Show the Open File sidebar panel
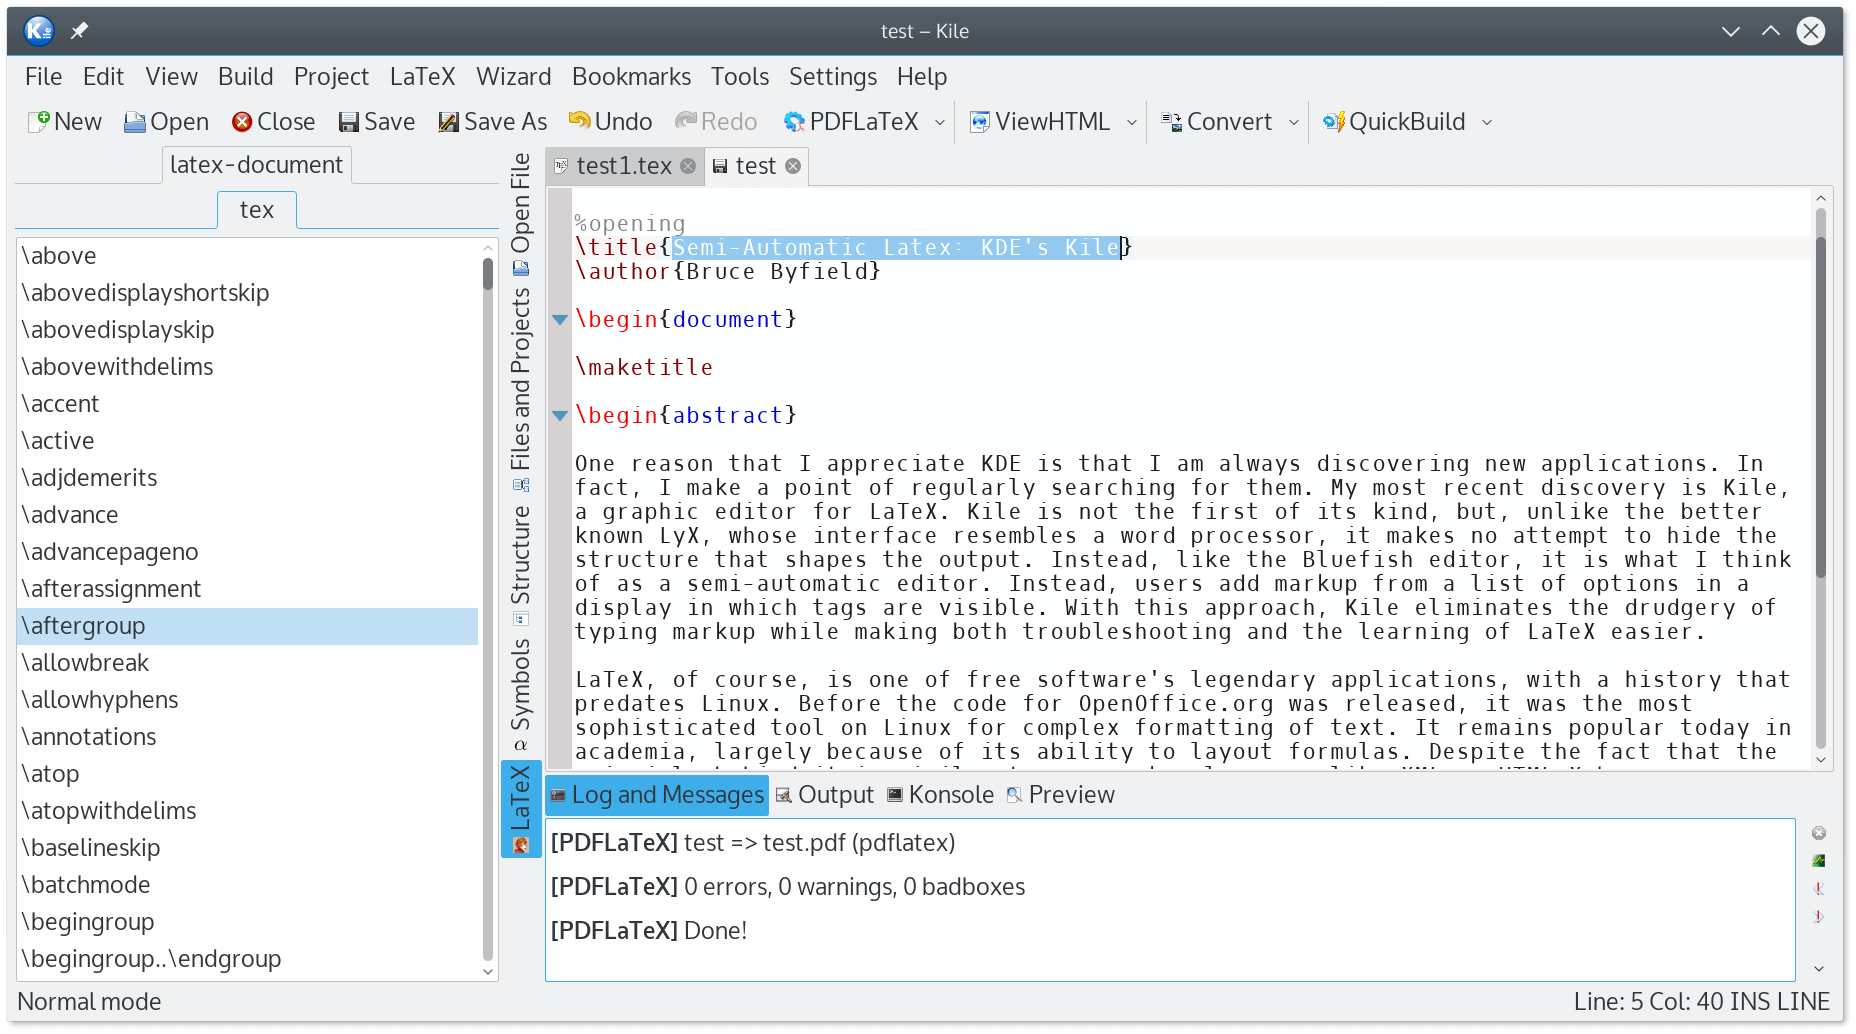 click(x=521, y=214)
